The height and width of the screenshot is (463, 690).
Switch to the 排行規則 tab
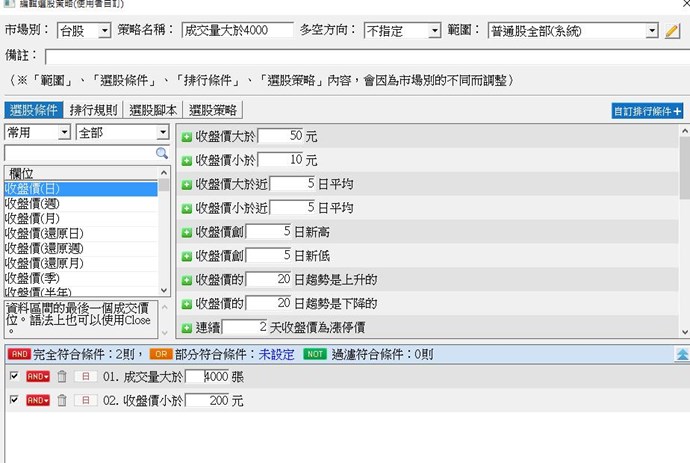tap(93, 110)
